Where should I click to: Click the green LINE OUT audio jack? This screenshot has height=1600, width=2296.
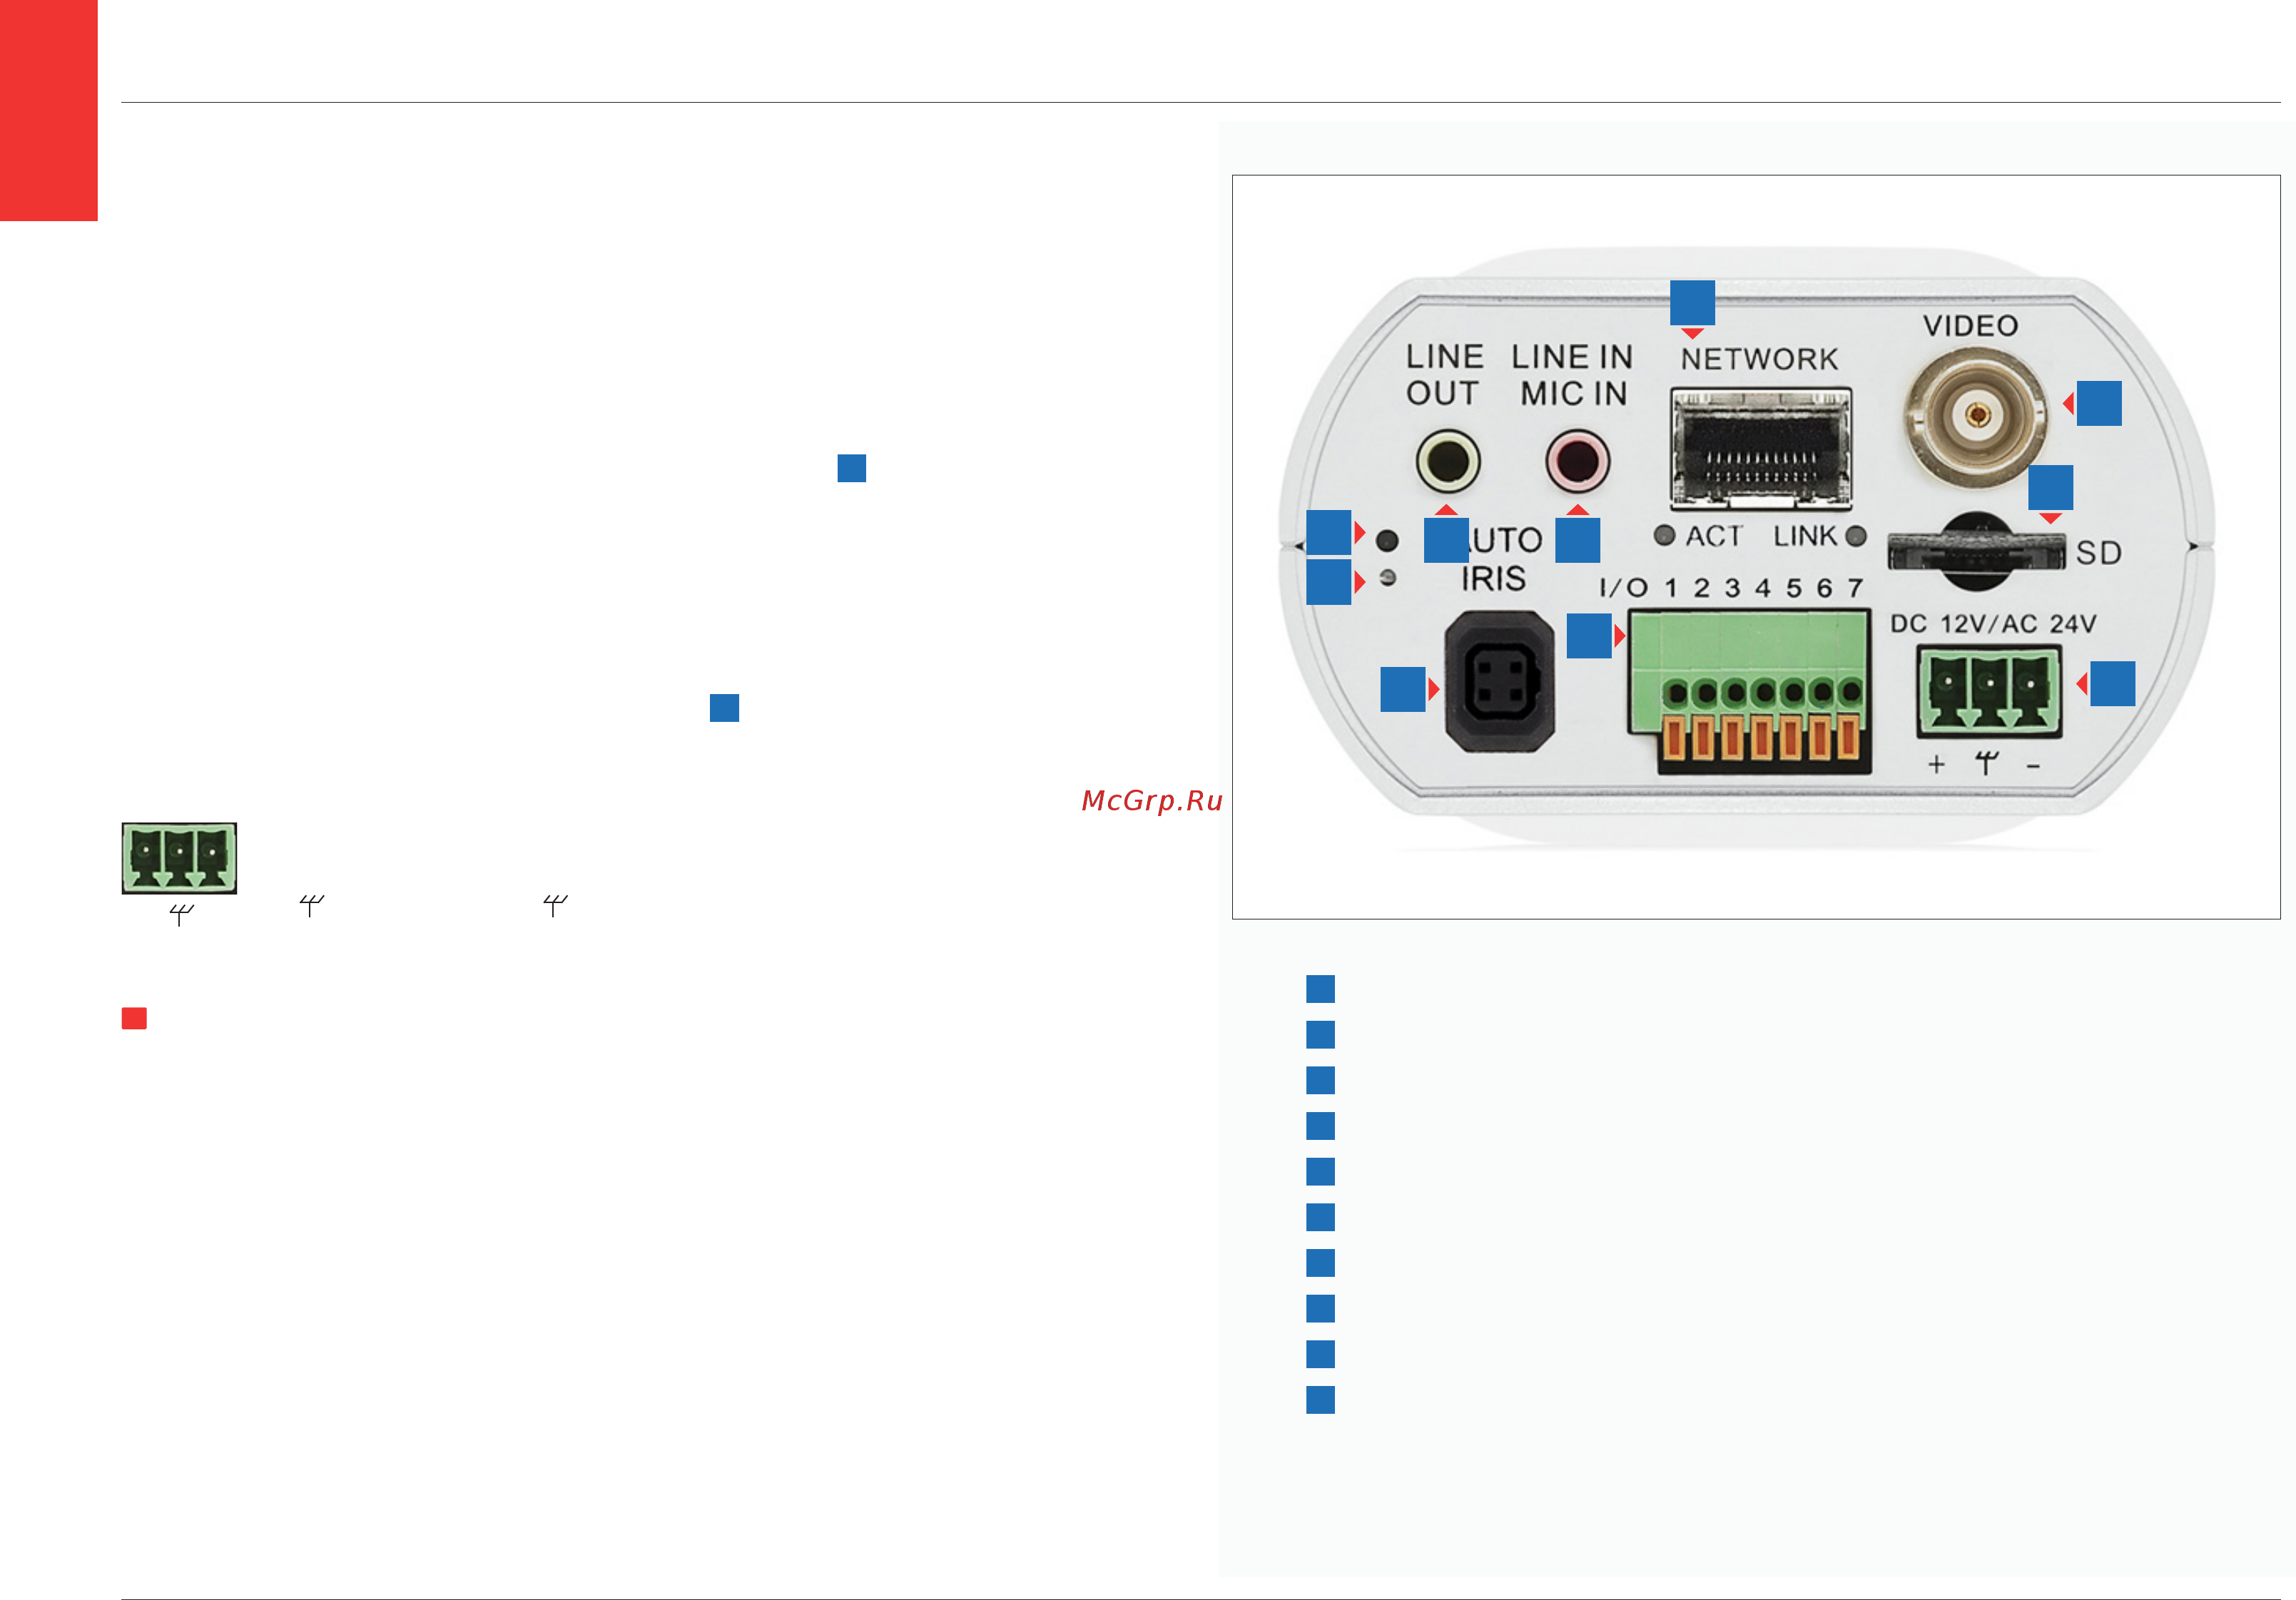tap(1447, 460)
